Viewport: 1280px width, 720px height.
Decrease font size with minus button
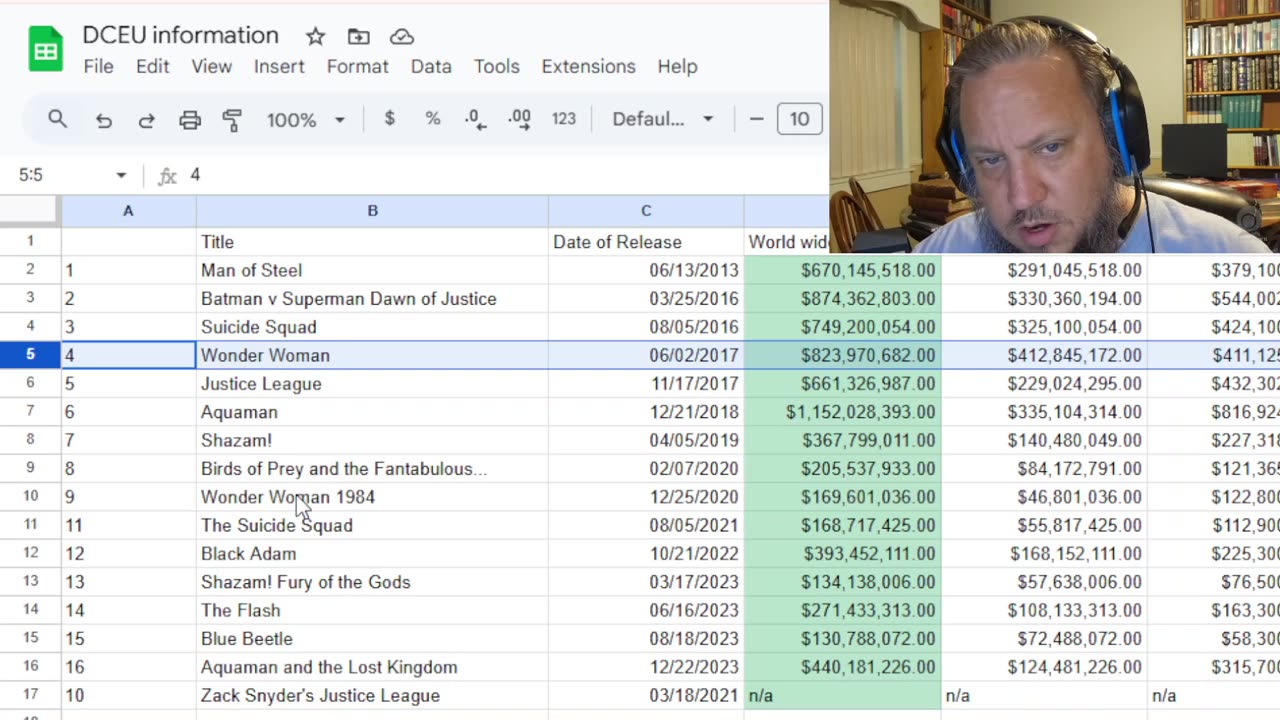[x=756, y=119]
